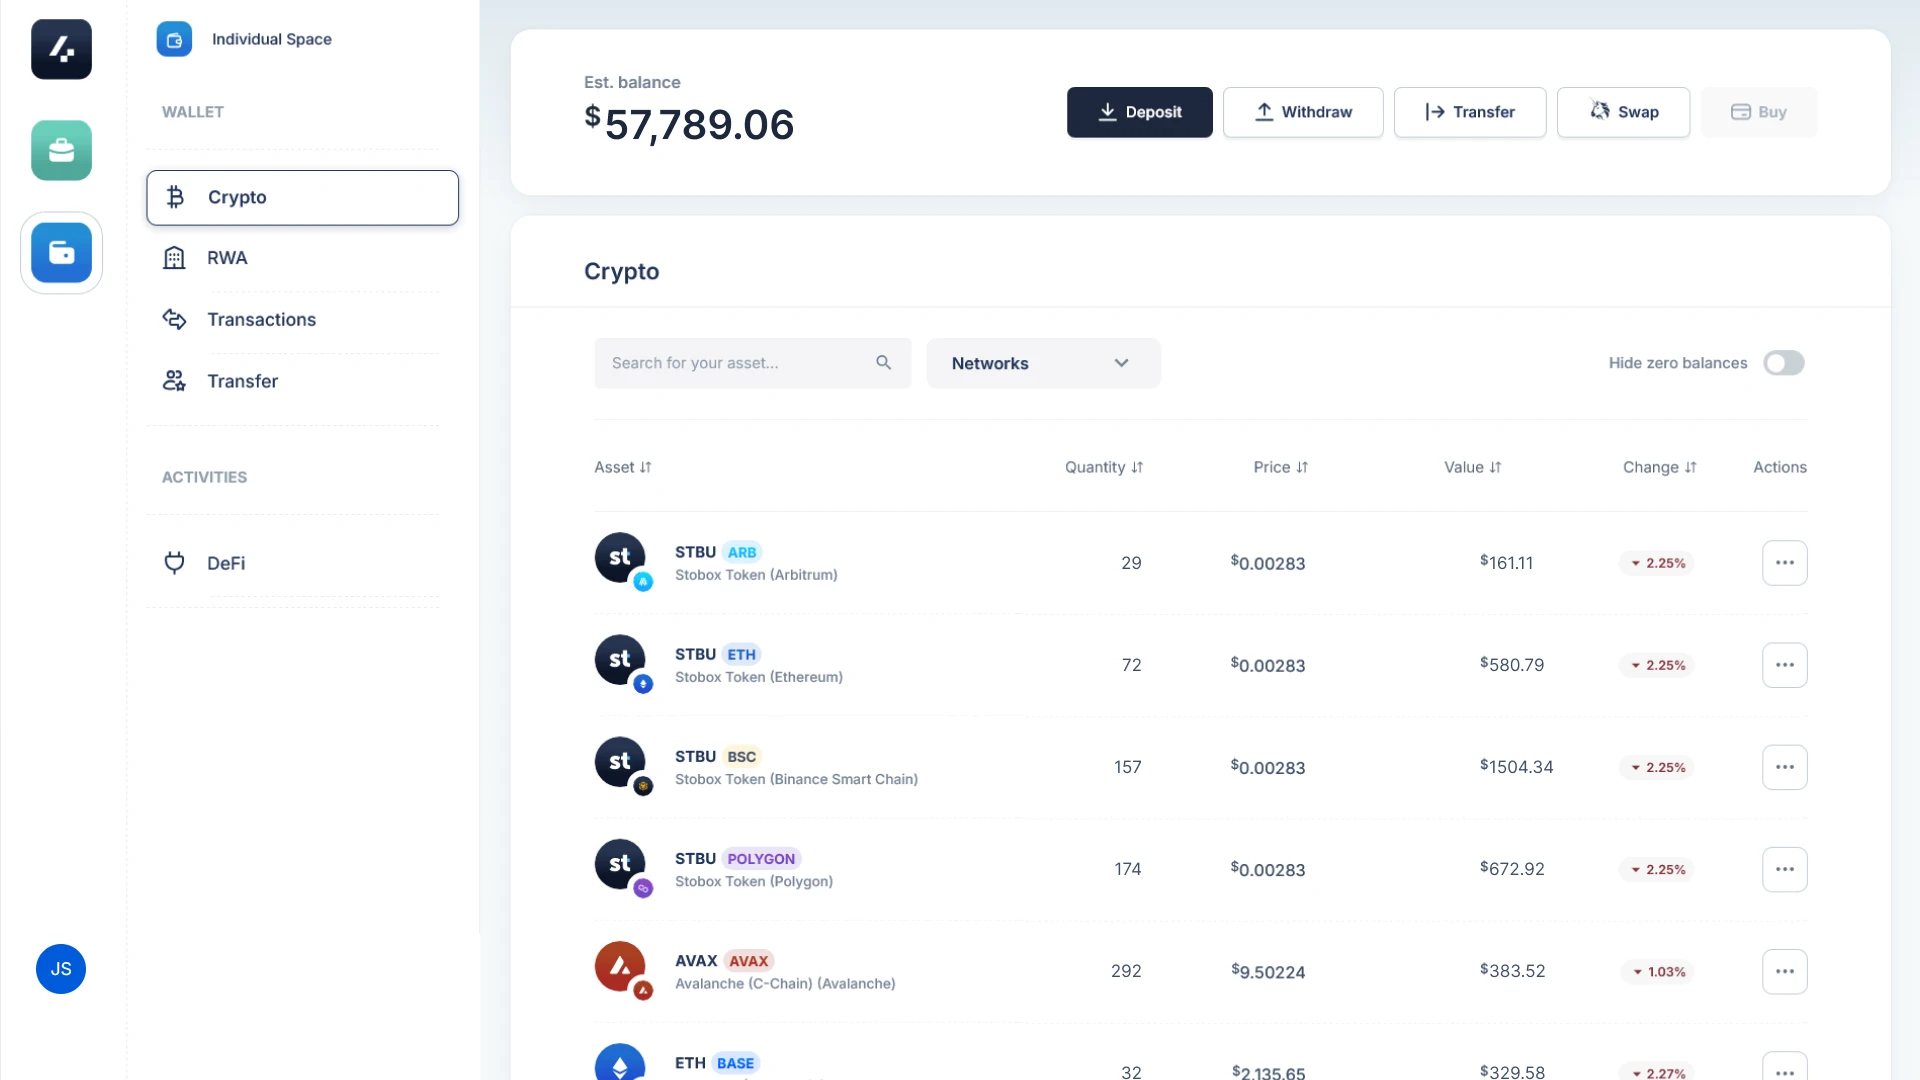The width and height of the screenshot is (1920, 1080).
Task: Click the Deposit button
Action: pos(1139,112)
